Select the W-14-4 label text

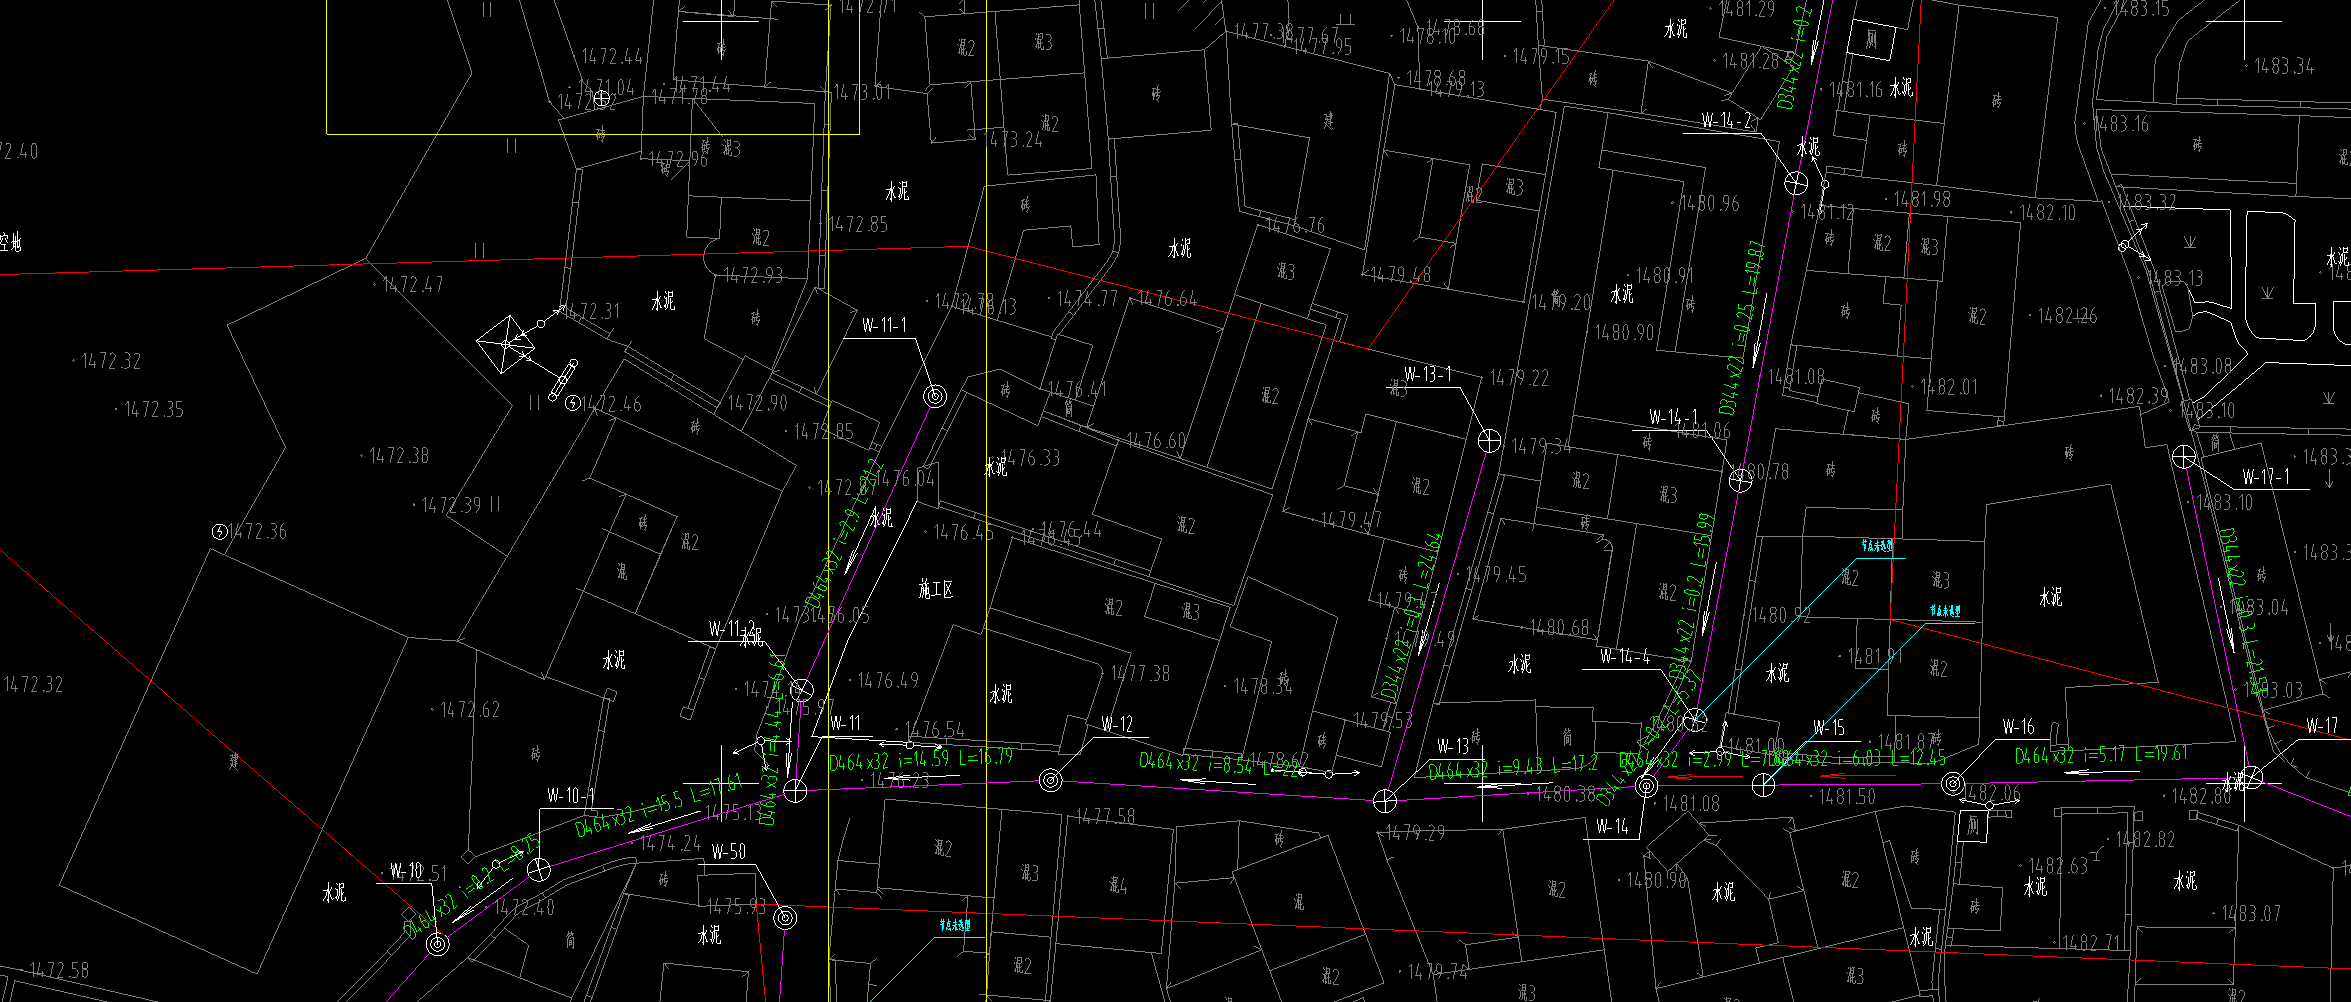(1625, 656)
